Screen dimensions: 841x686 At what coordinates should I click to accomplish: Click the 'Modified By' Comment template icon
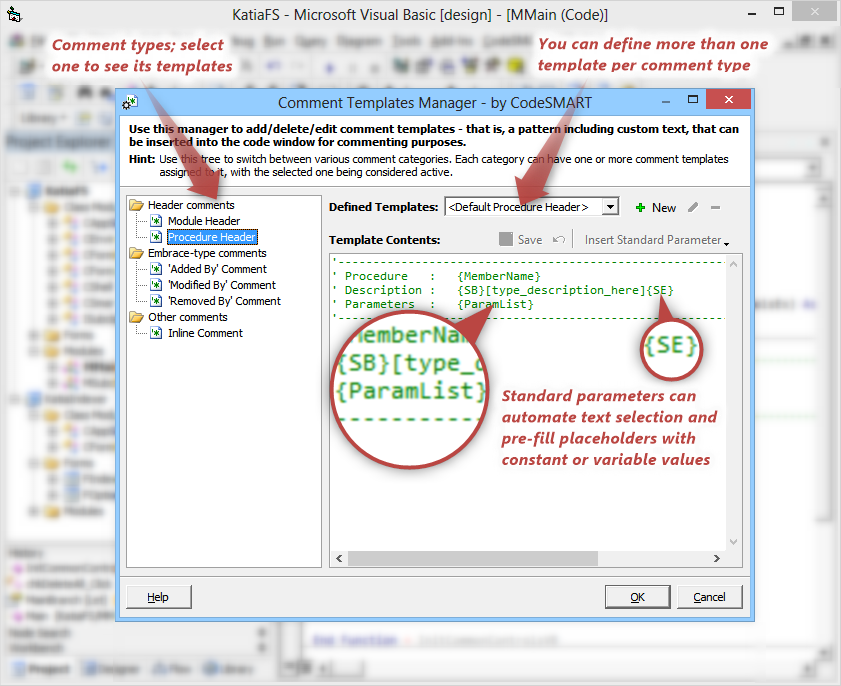click(156, 285)
